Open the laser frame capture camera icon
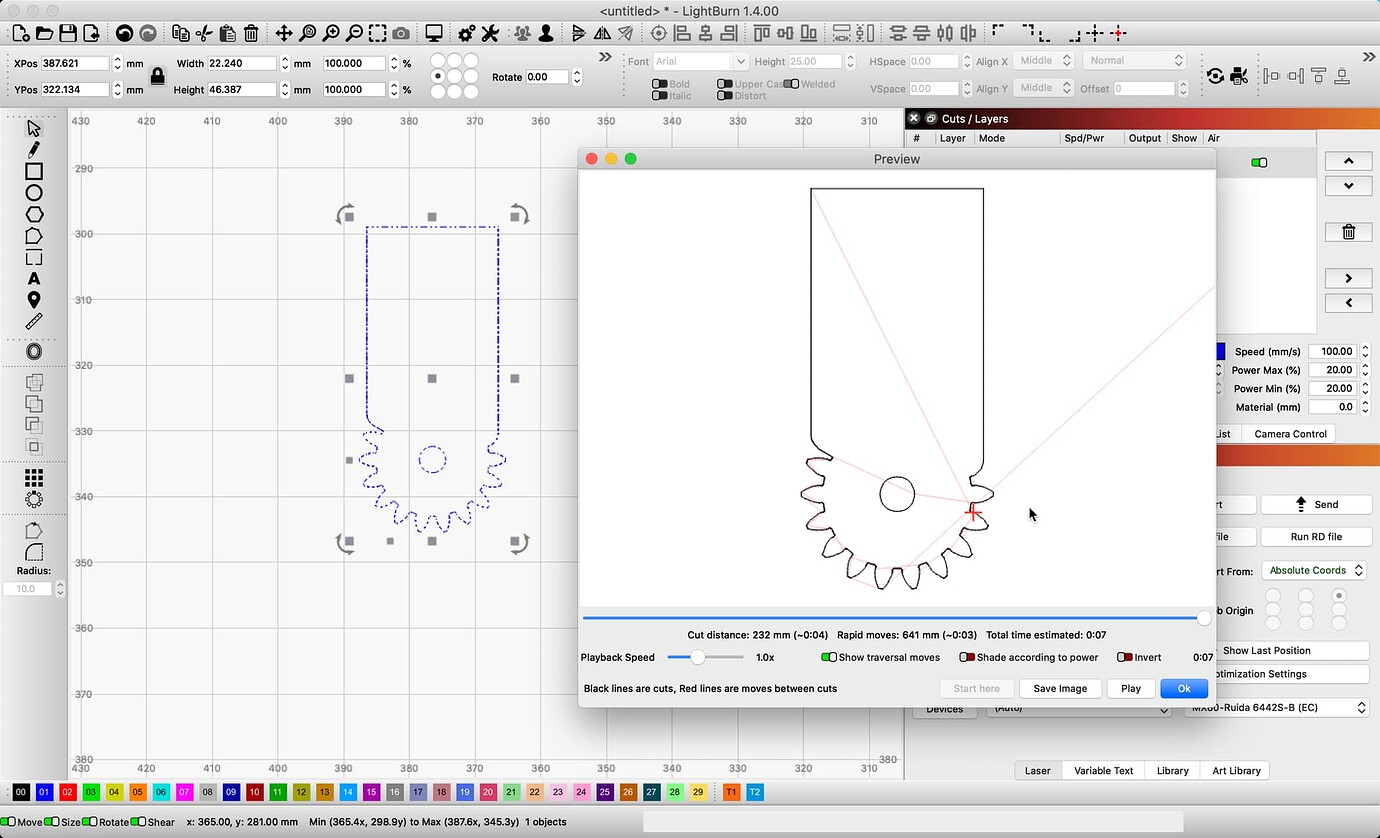1380x838 pixels. point(400,33)
